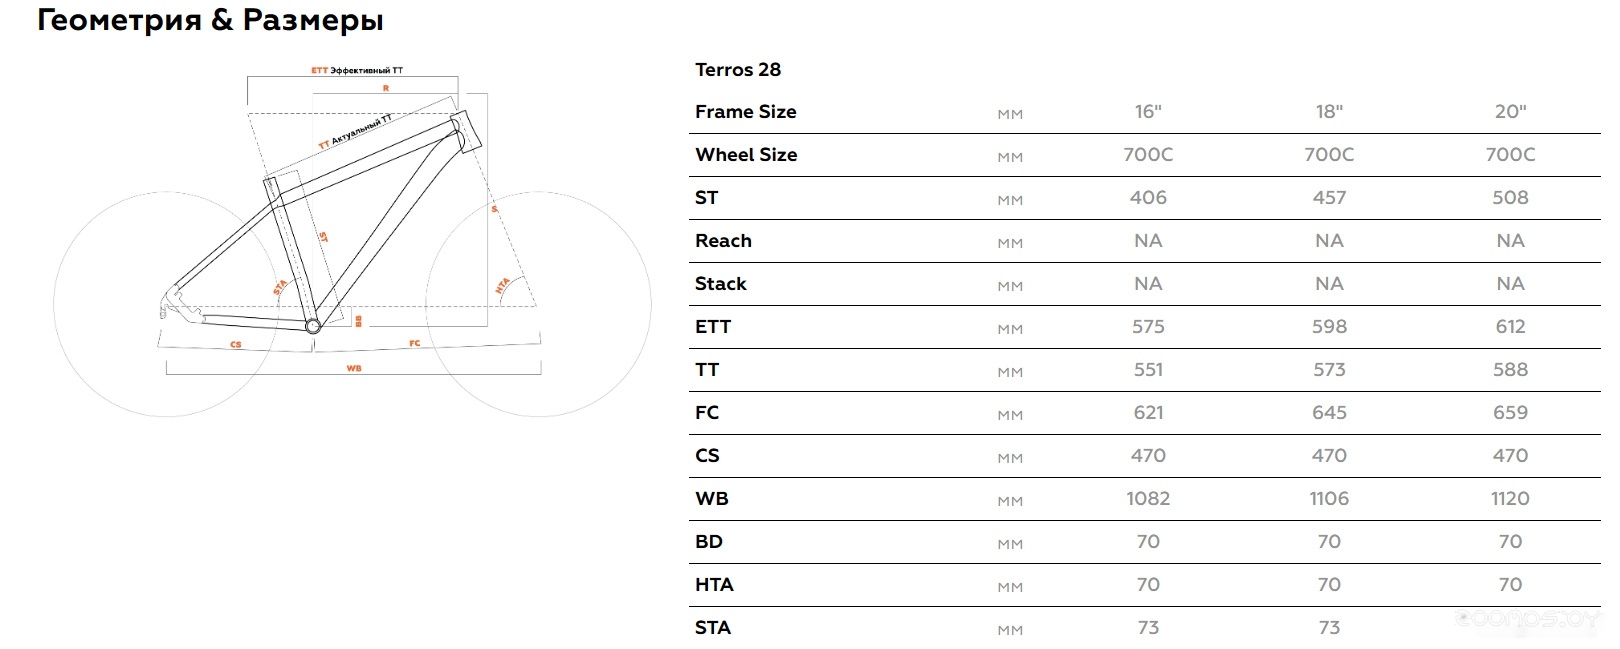
Task: Click the Terros 28 table title
Action: (x=738, y=70)
